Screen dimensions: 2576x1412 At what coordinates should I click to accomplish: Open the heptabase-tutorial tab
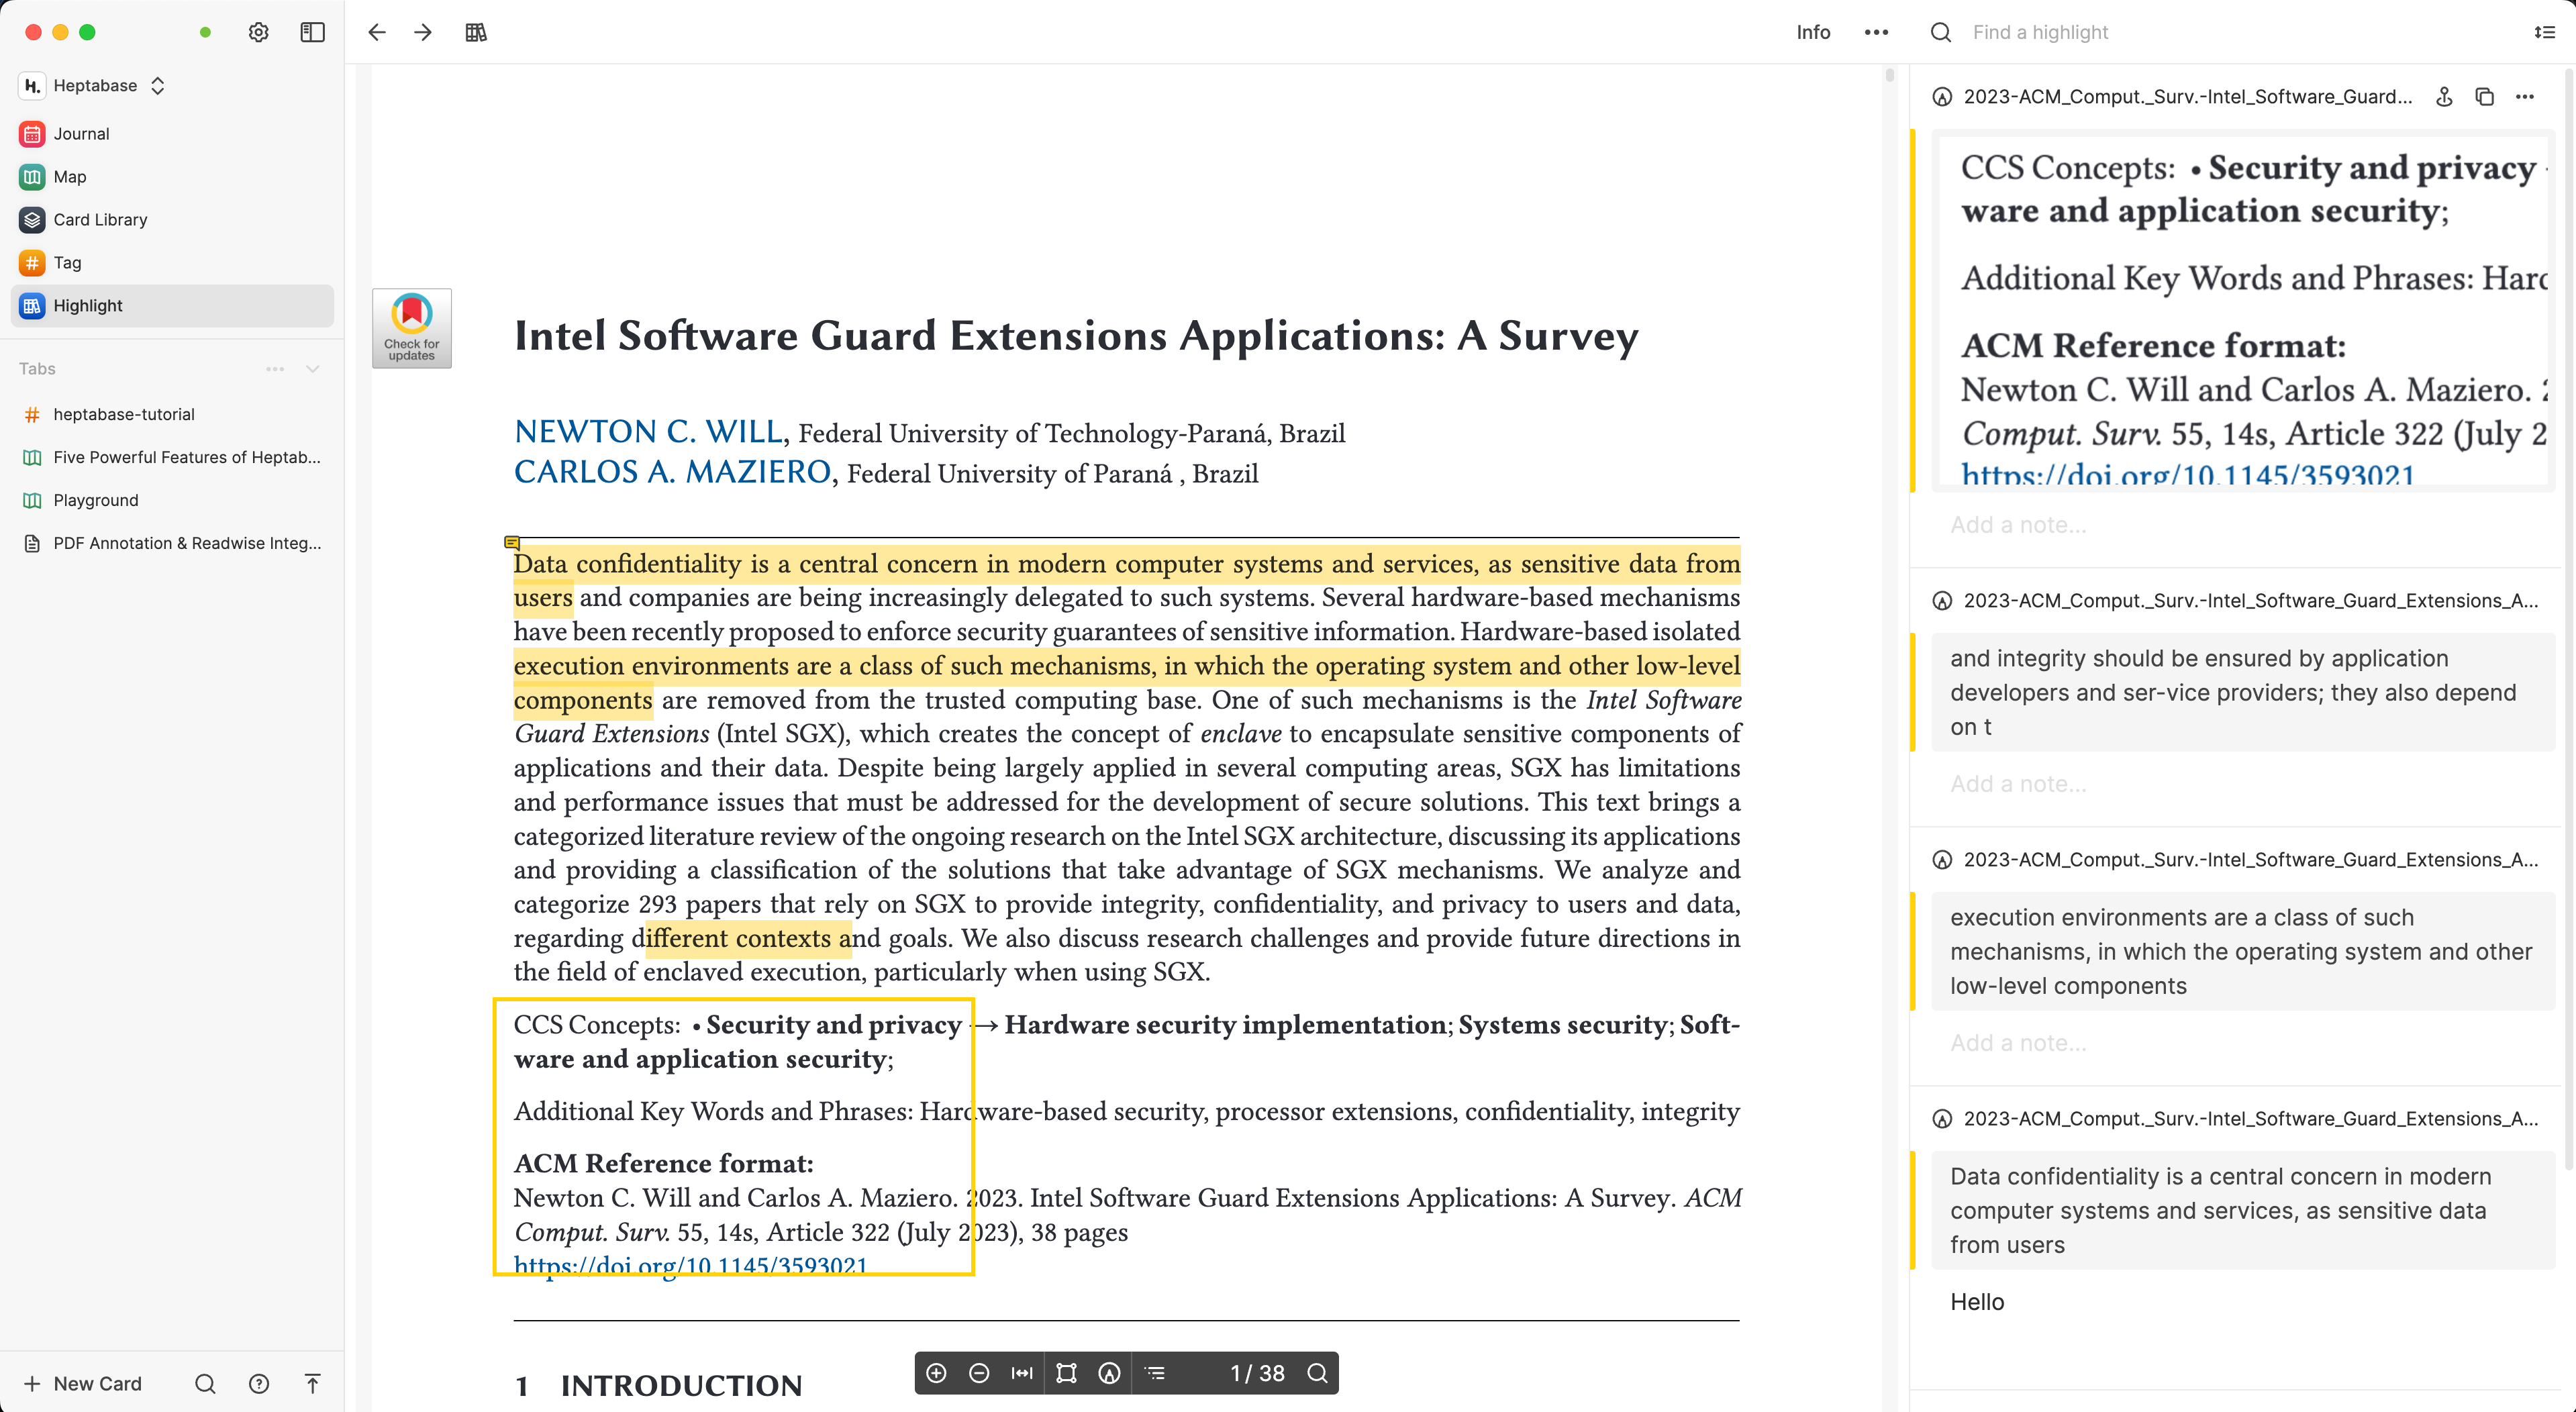pyautogui.click(x=172, y=414)
